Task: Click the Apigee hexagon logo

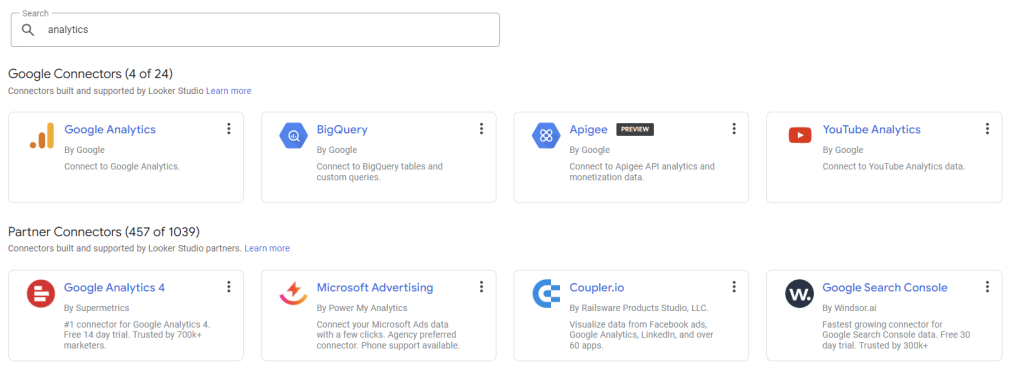Action: (x=547, y=136)
